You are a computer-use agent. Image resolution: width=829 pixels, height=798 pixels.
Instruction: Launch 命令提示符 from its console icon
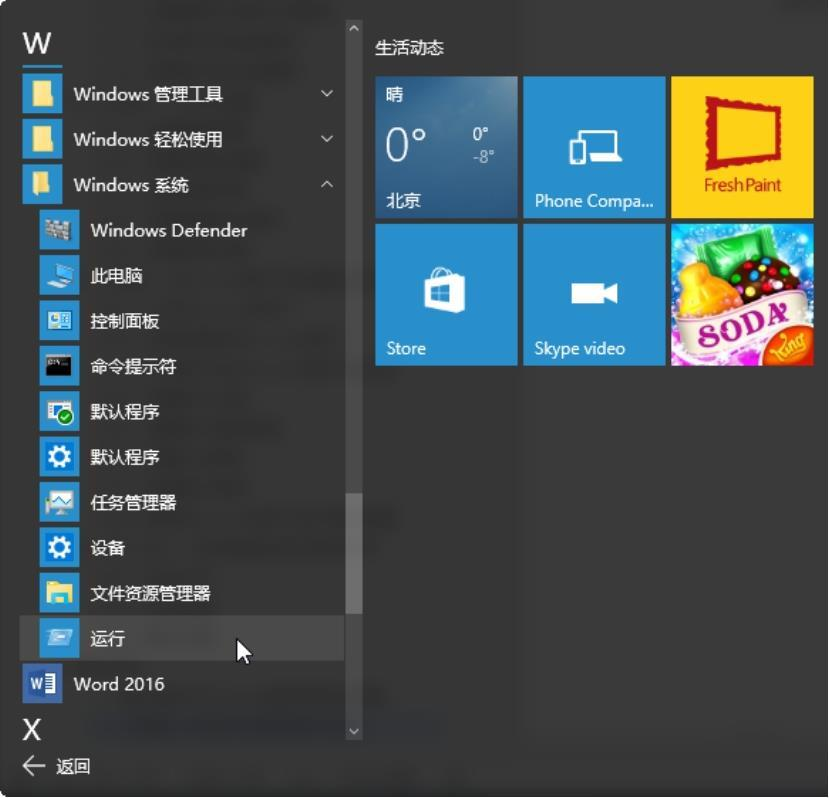(59, 366)
